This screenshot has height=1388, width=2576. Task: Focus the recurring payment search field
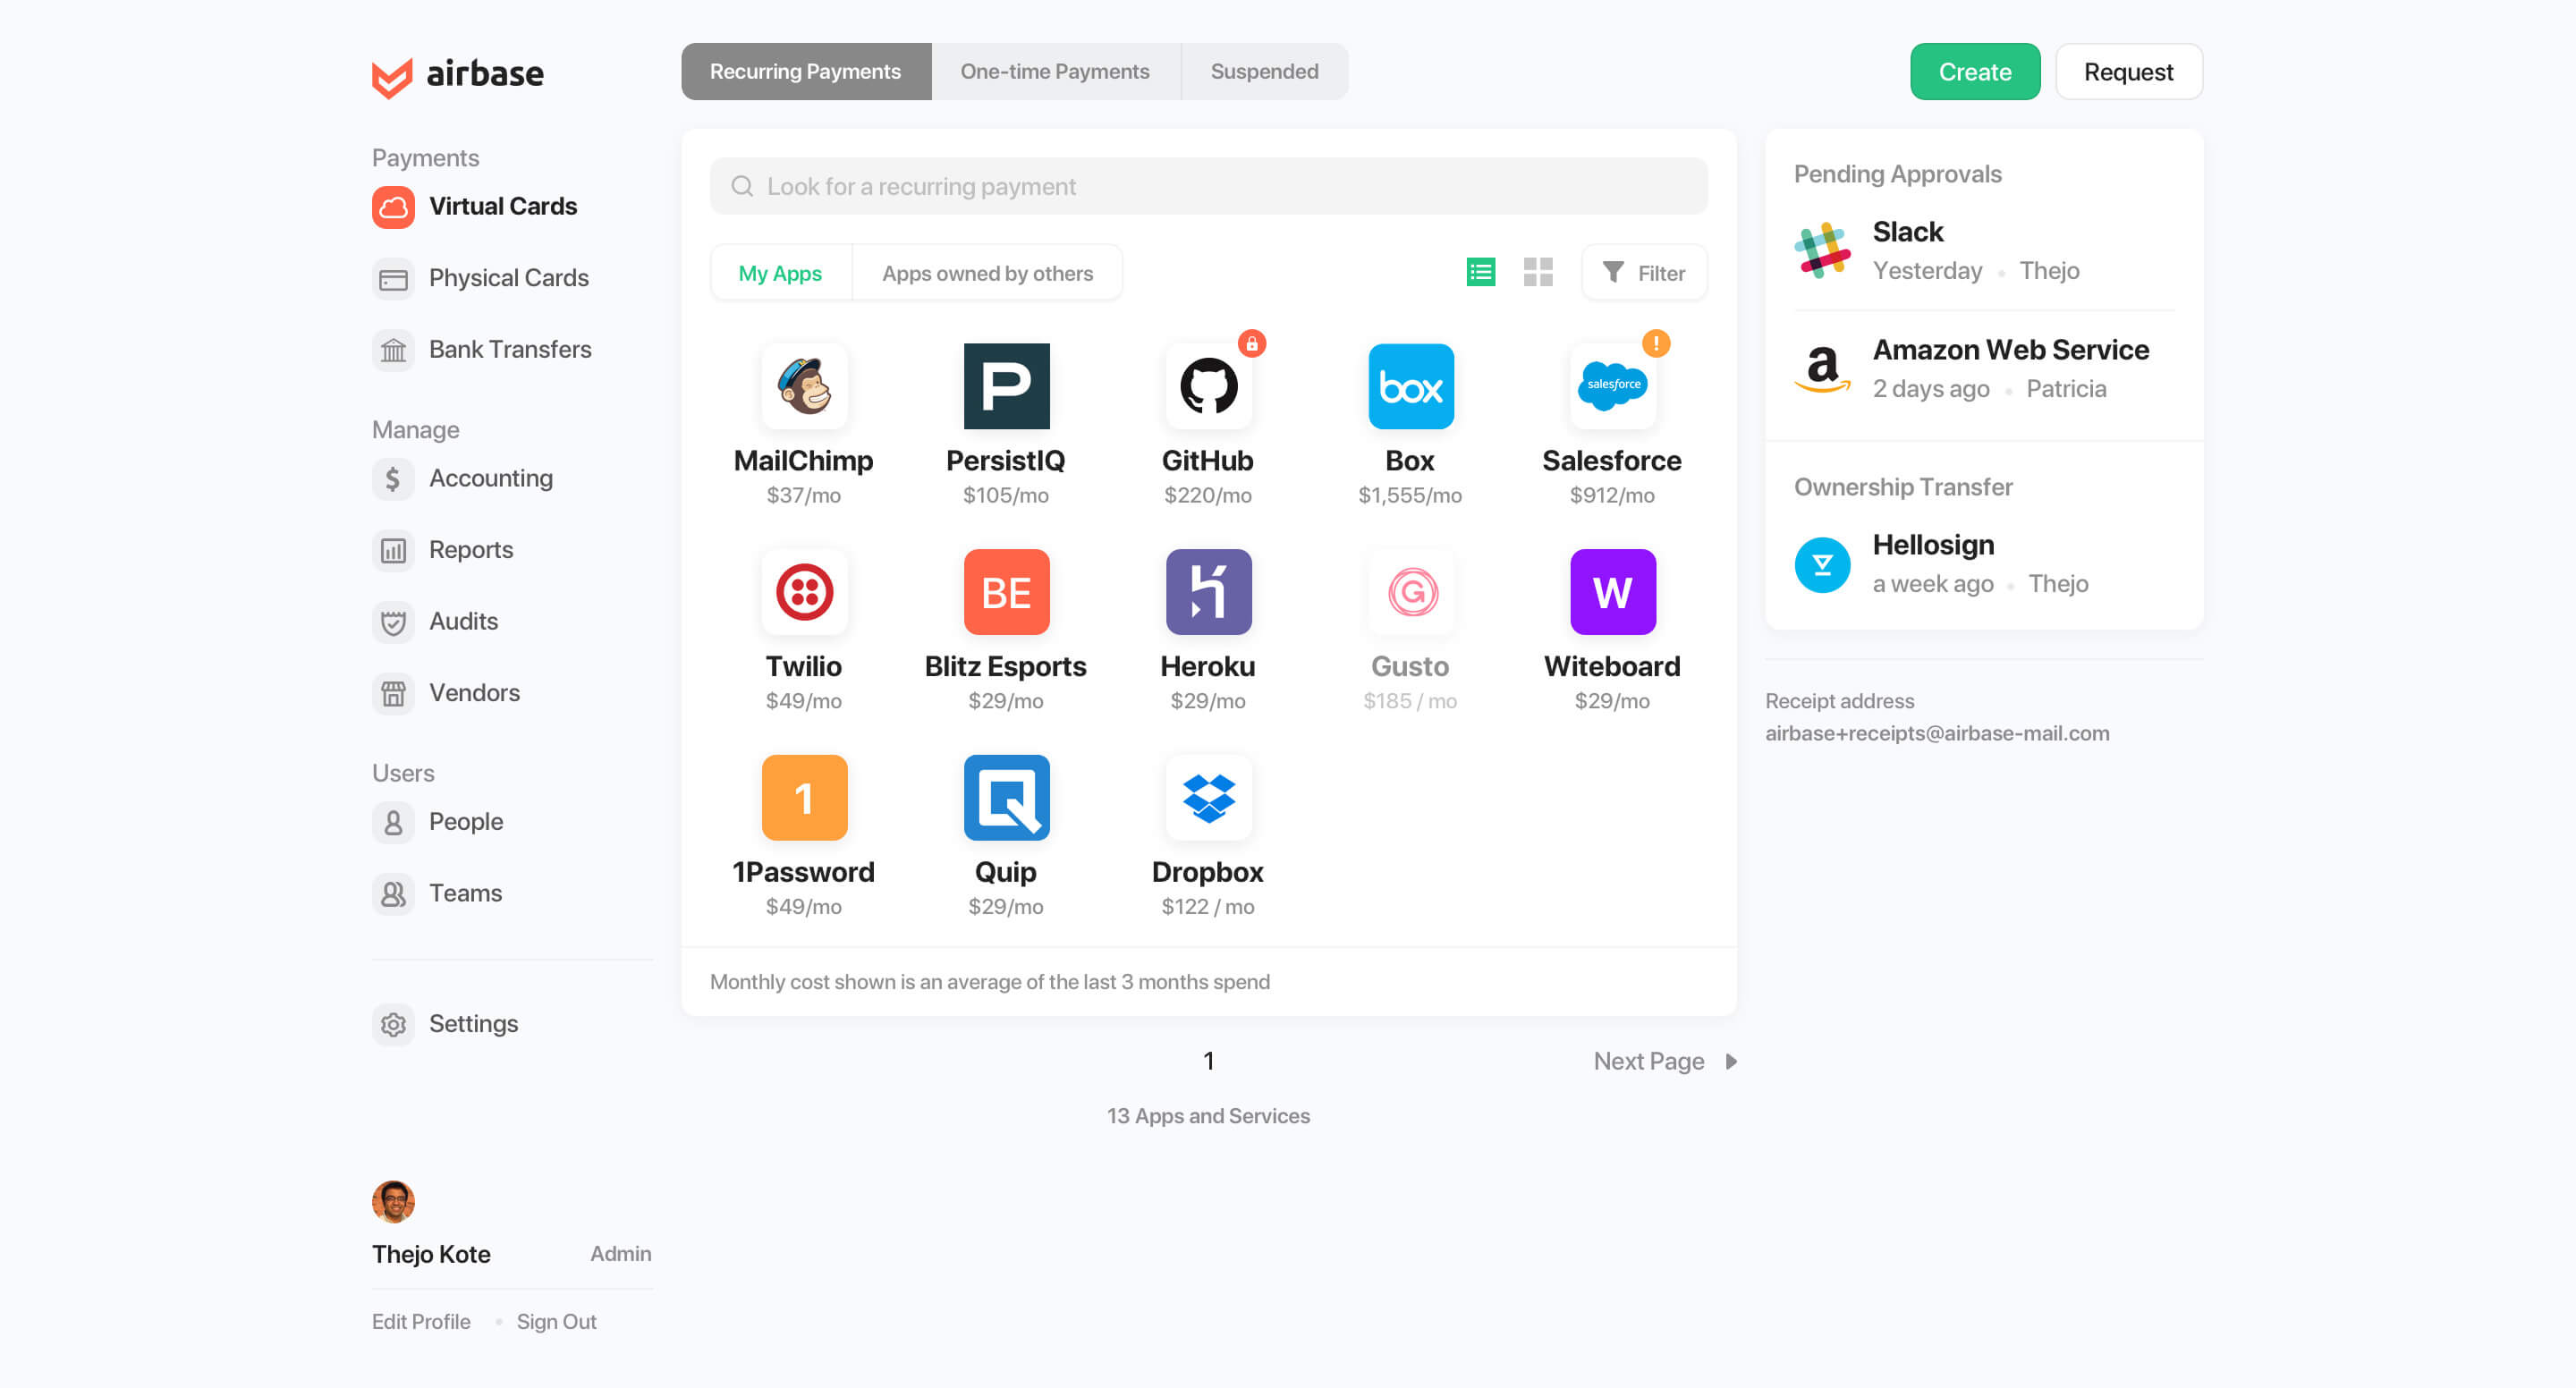click(1208, 186)
